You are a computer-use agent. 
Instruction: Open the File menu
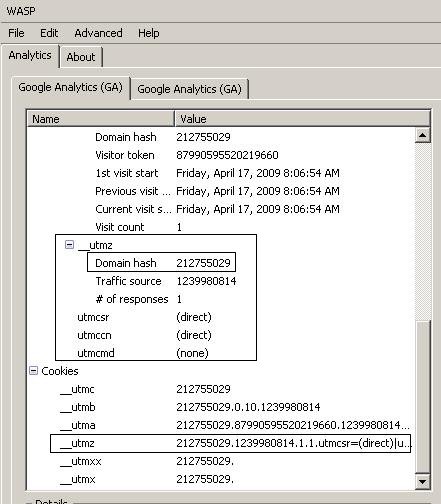(x=16, y=33)
